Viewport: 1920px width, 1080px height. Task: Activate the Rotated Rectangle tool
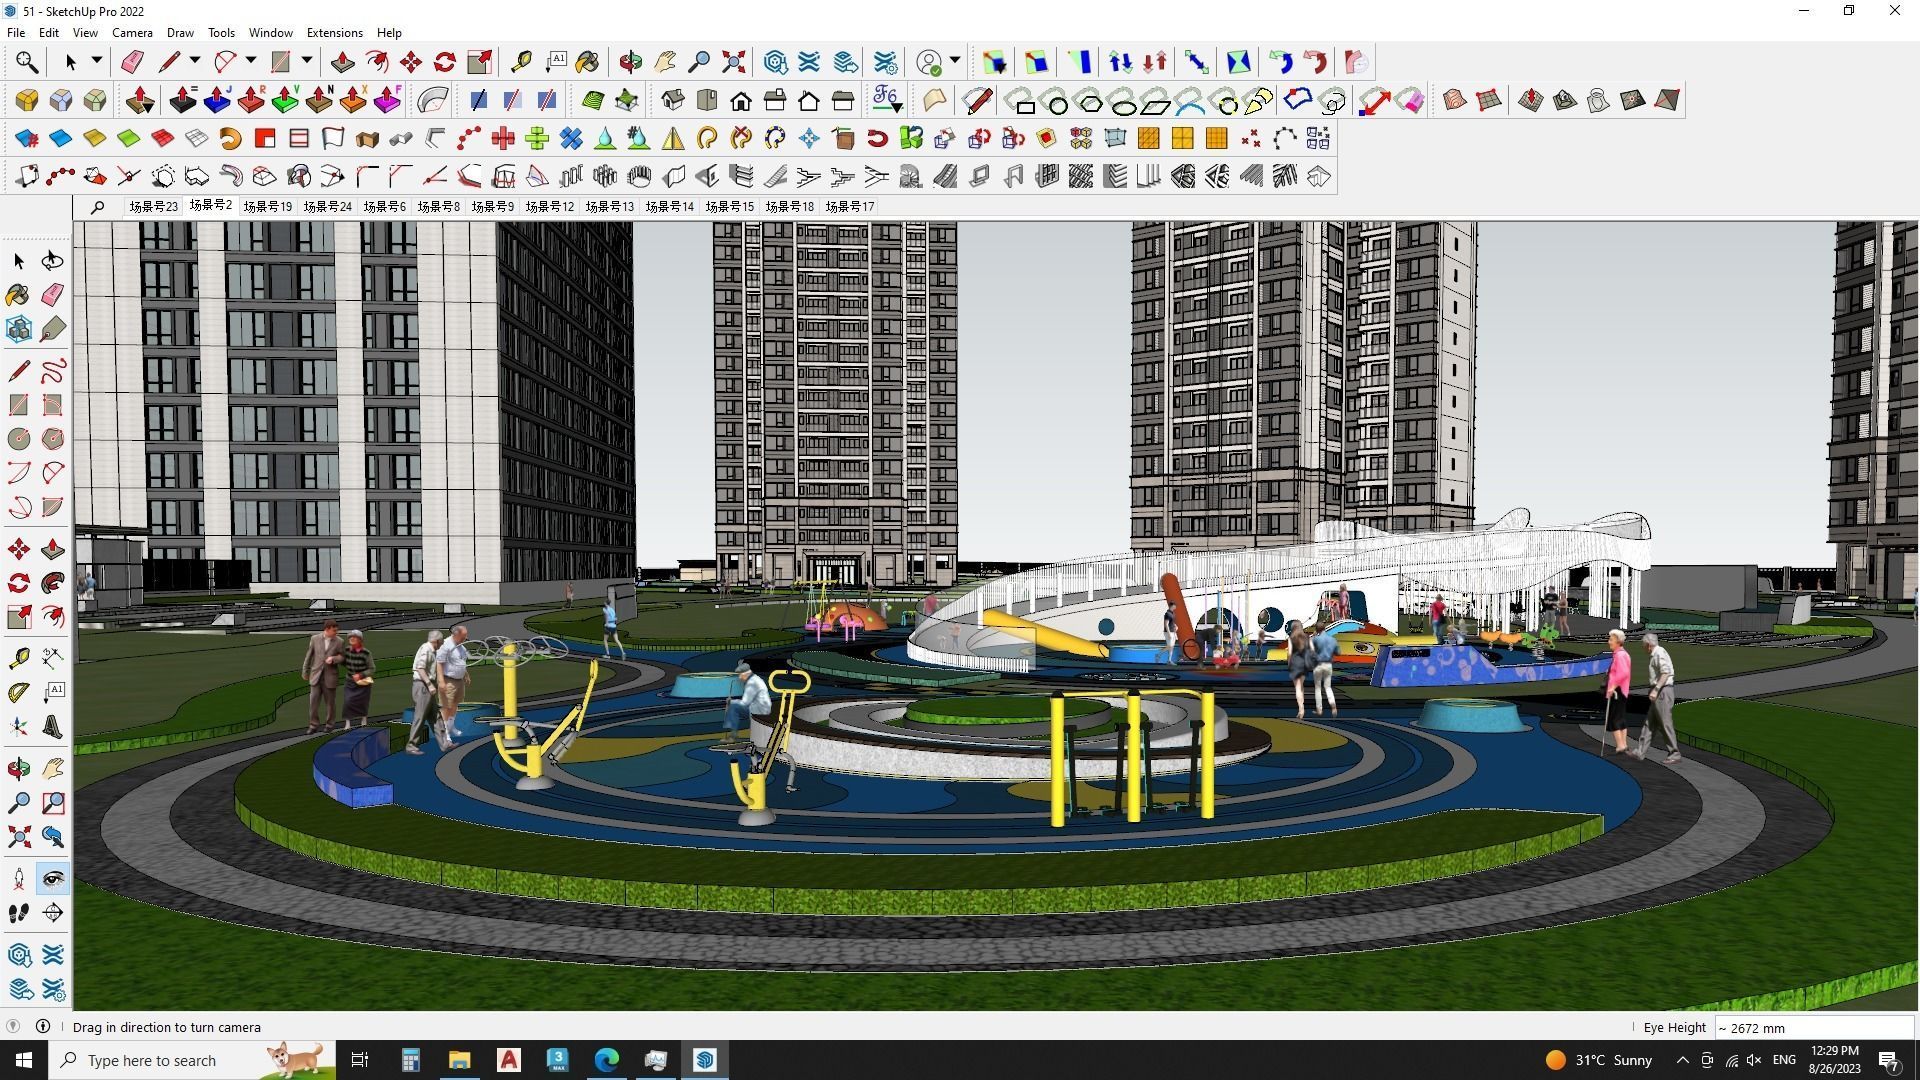click(x=52, y=405)
